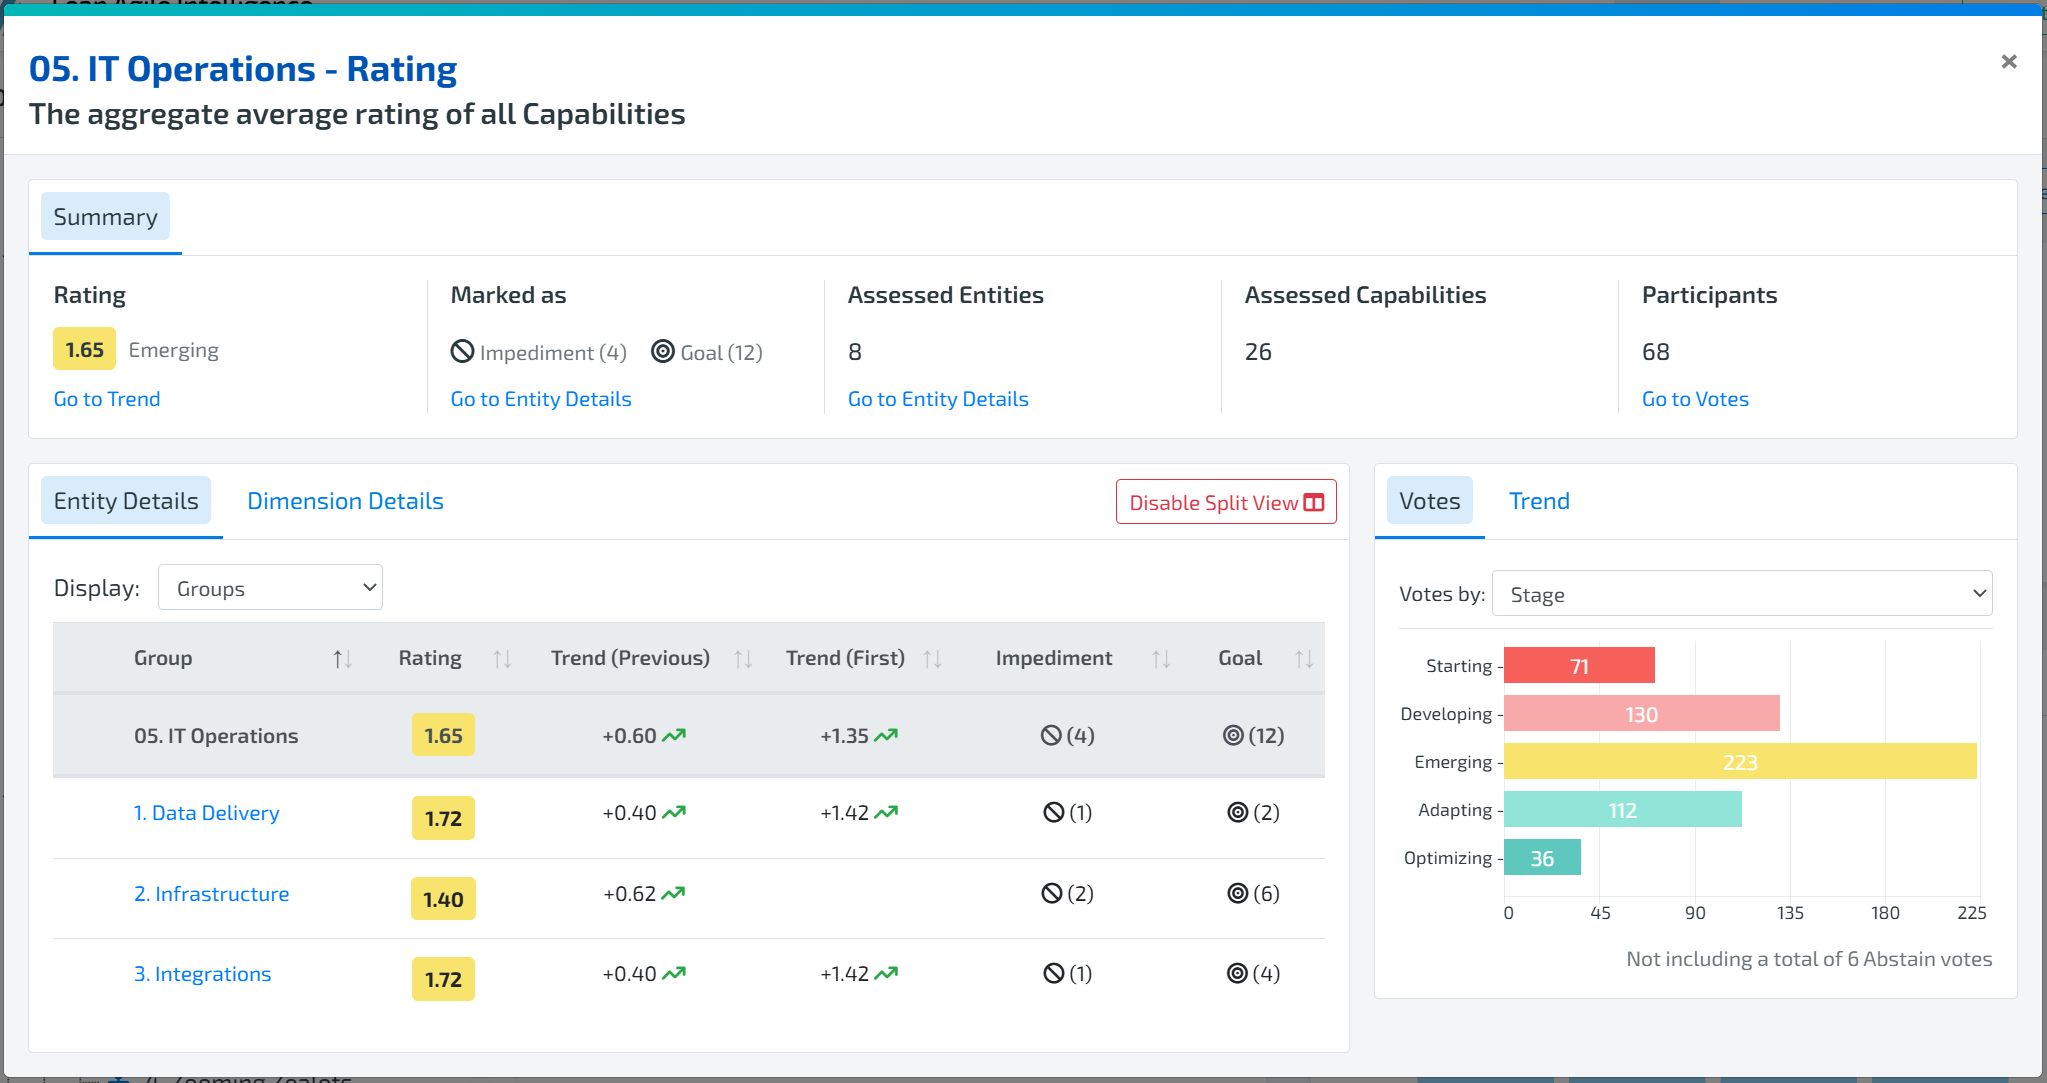The image size is (2047, 1083).
Task: Sort table by Rating column arrows
Action: (x=502, y=659)
